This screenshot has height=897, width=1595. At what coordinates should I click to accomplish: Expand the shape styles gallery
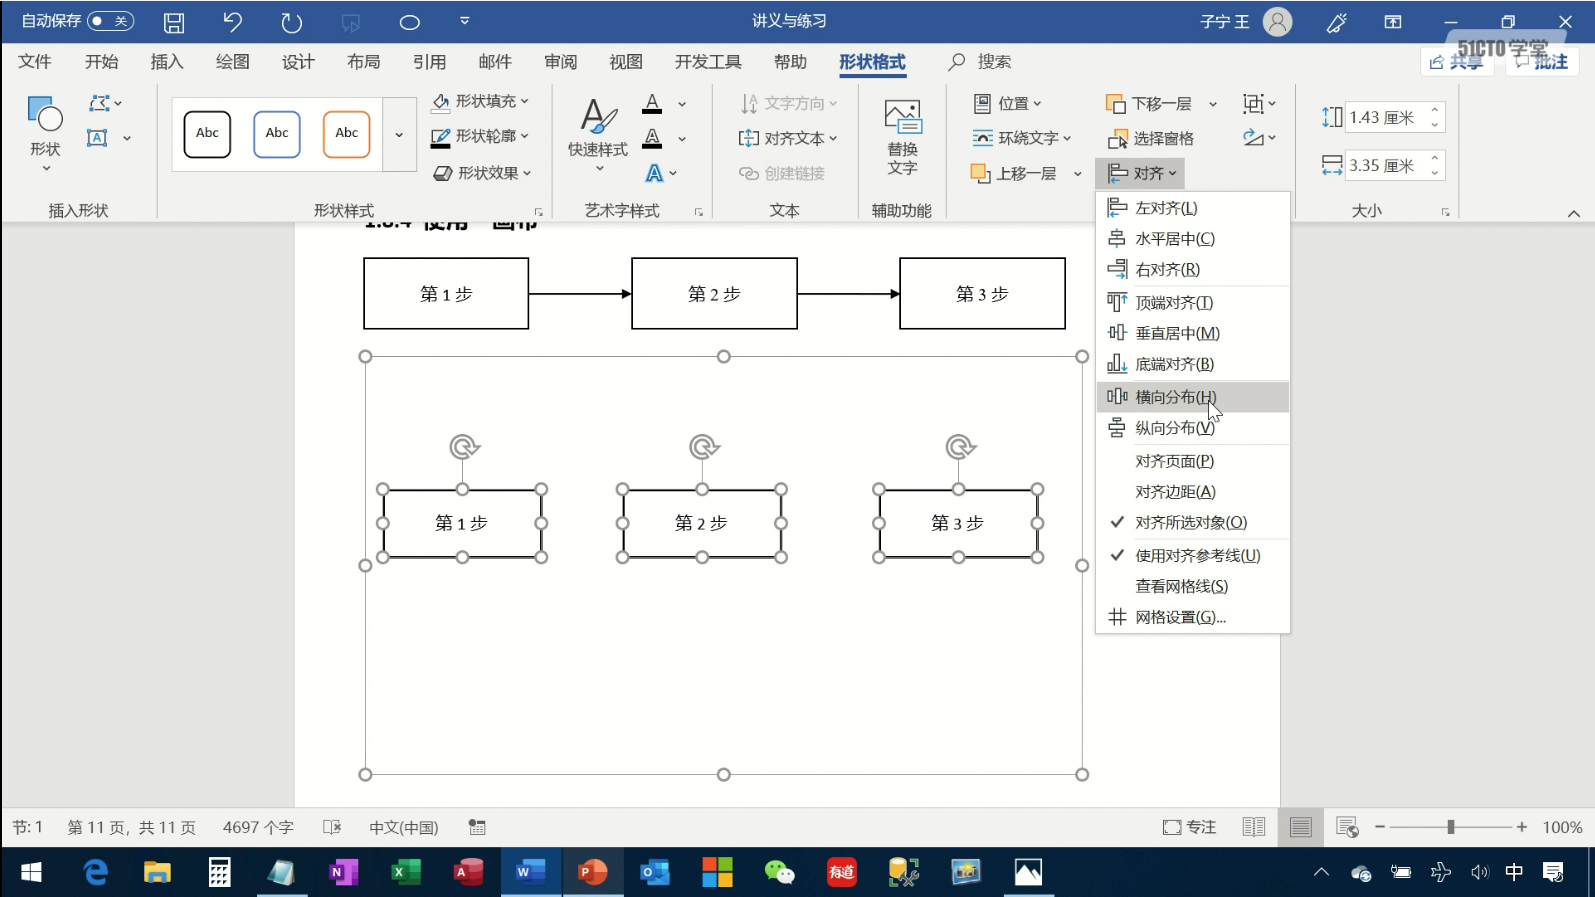pos(399,134)
